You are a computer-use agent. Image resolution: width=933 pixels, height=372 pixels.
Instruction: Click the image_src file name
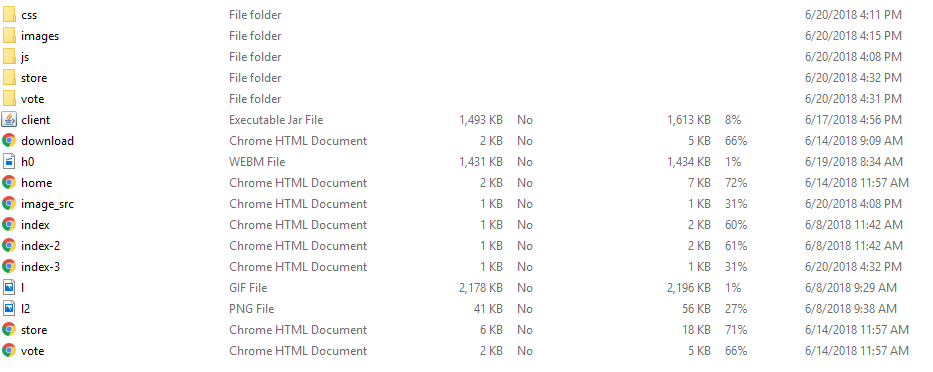[47, 204]
